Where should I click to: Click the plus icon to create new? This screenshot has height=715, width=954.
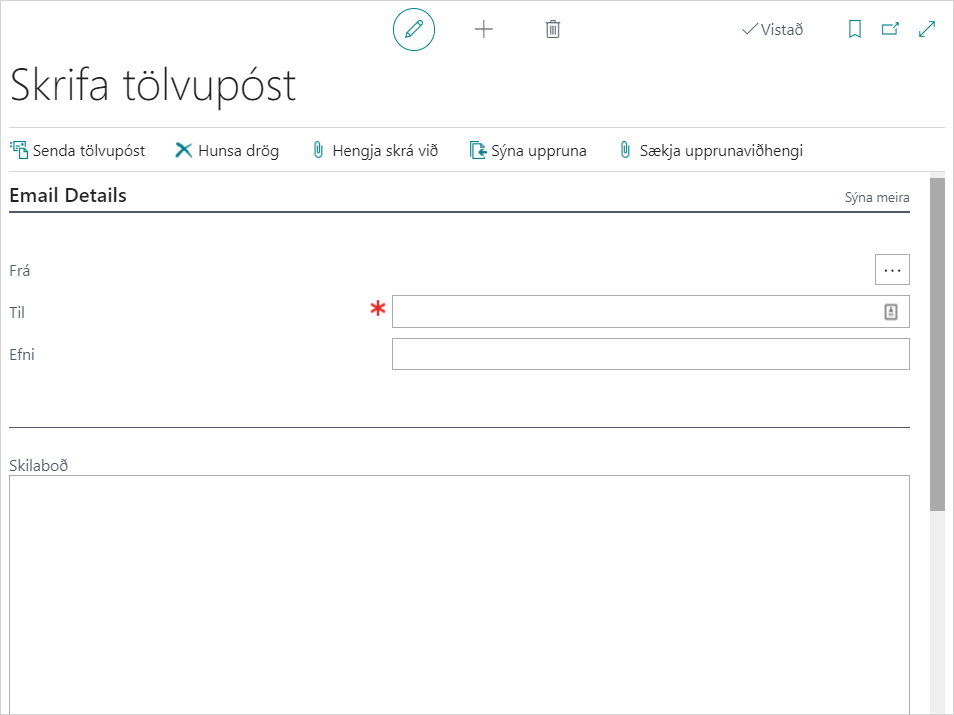(x=484, y=29)
